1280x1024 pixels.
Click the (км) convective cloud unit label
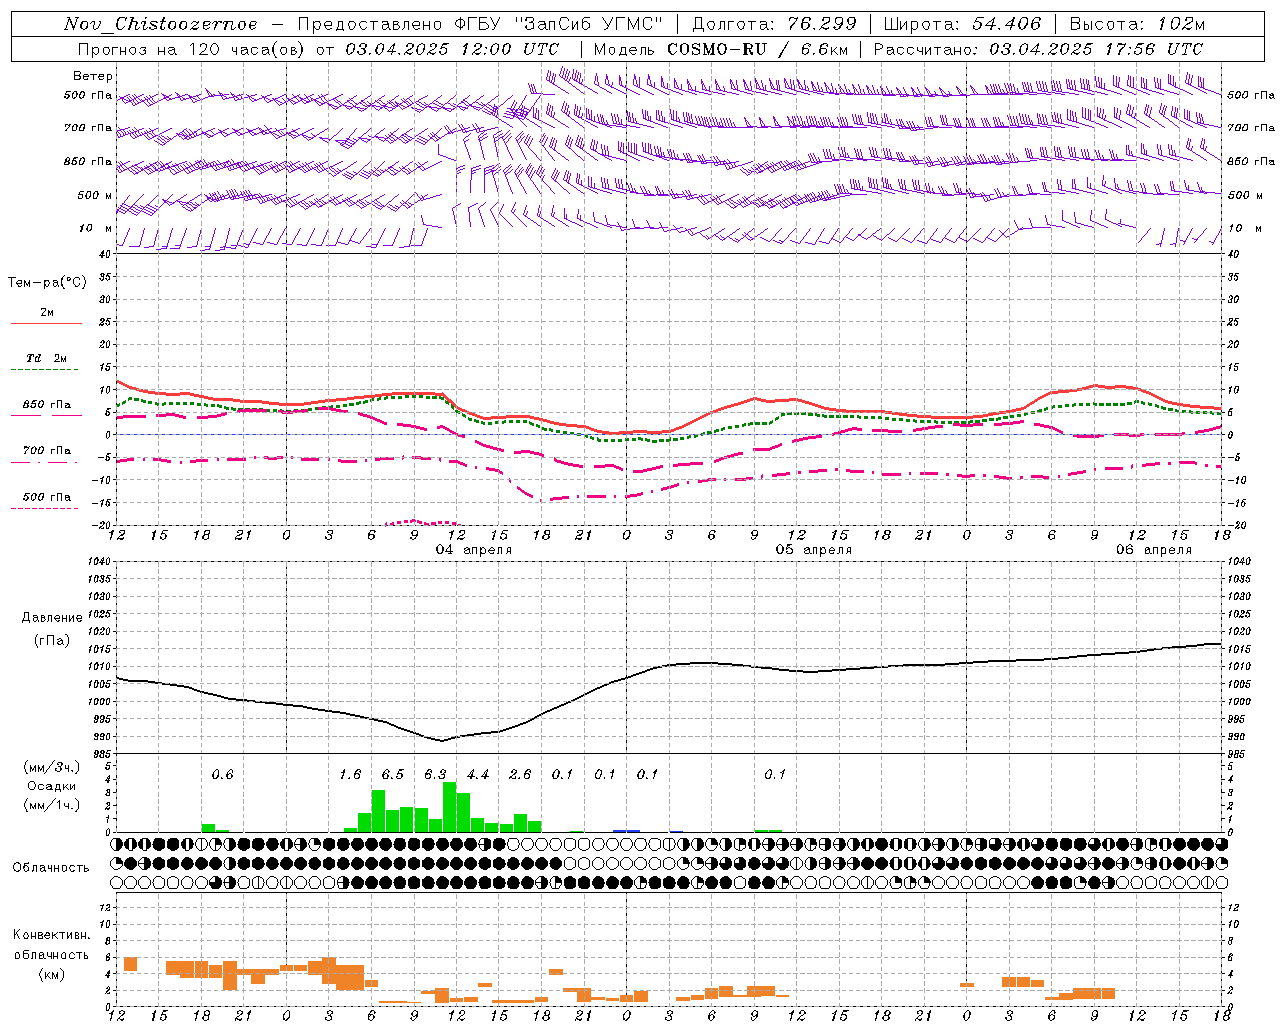point(52,974)
